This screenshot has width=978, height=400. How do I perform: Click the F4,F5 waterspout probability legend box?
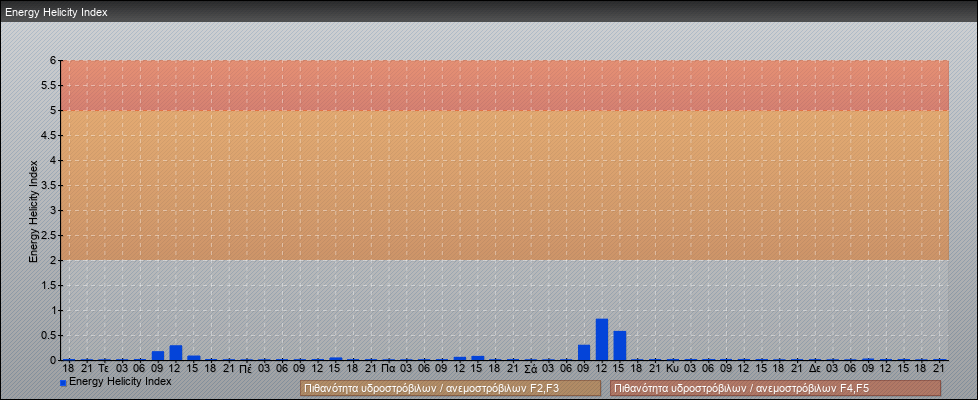(775, 388)
